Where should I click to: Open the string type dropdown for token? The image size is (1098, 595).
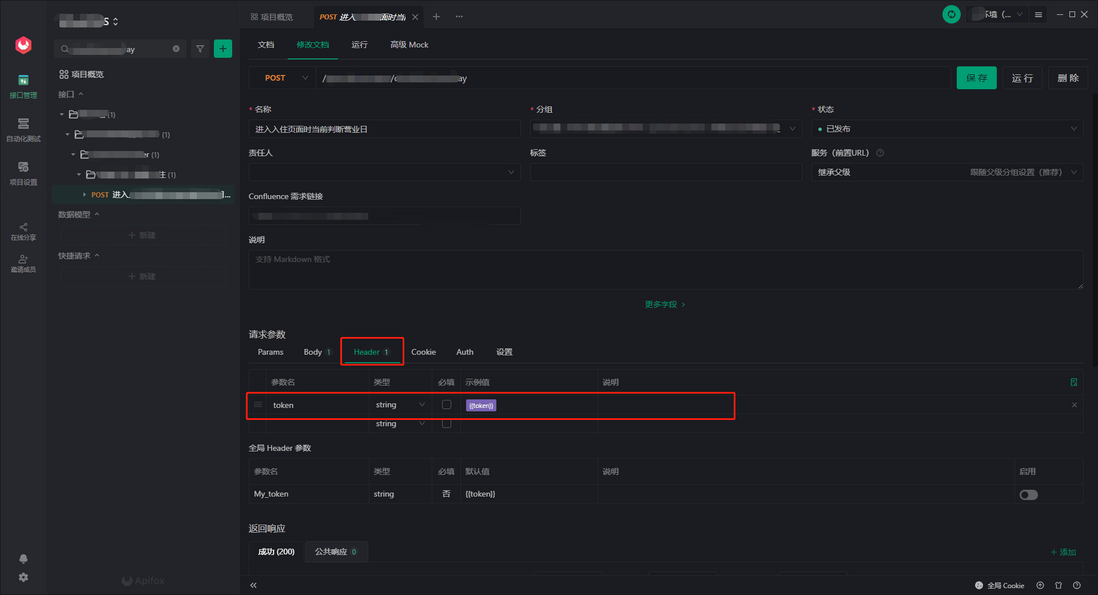coord(400,405)
